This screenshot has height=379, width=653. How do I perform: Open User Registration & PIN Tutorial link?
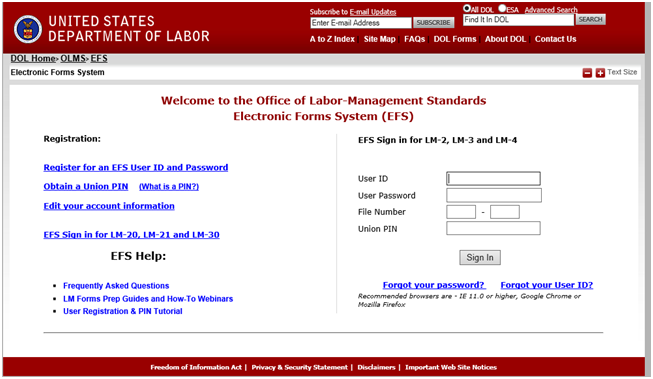click(122, 311)
